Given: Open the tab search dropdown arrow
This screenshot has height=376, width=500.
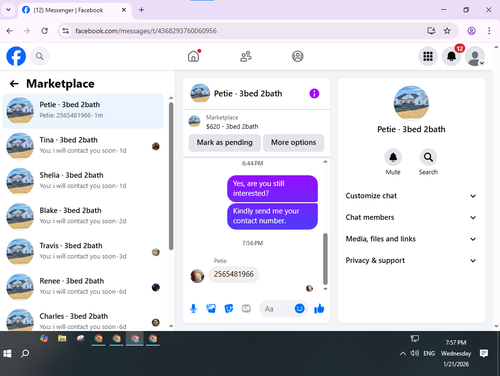Looking at the screenshot, I should [x=8, y=10].
